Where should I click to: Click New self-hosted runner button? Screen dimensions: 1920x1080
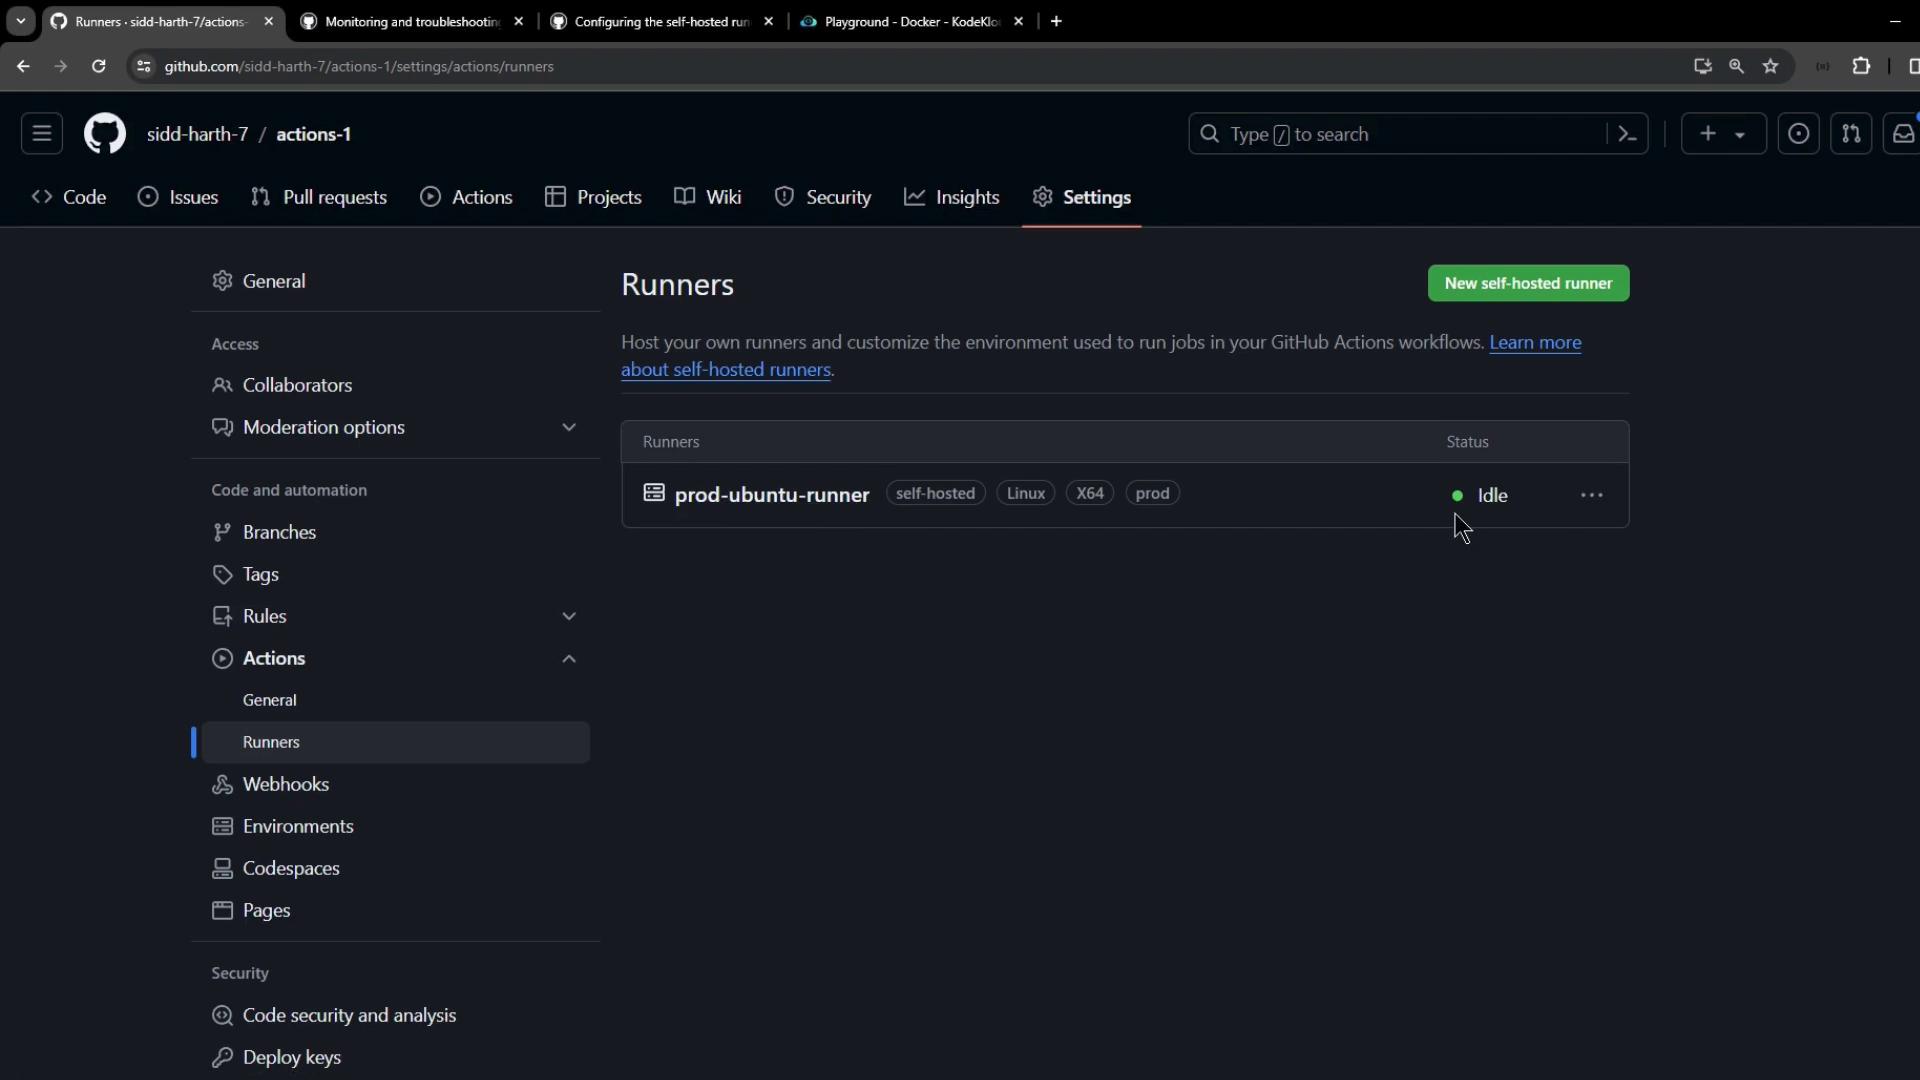click(x=1528, y=283)
